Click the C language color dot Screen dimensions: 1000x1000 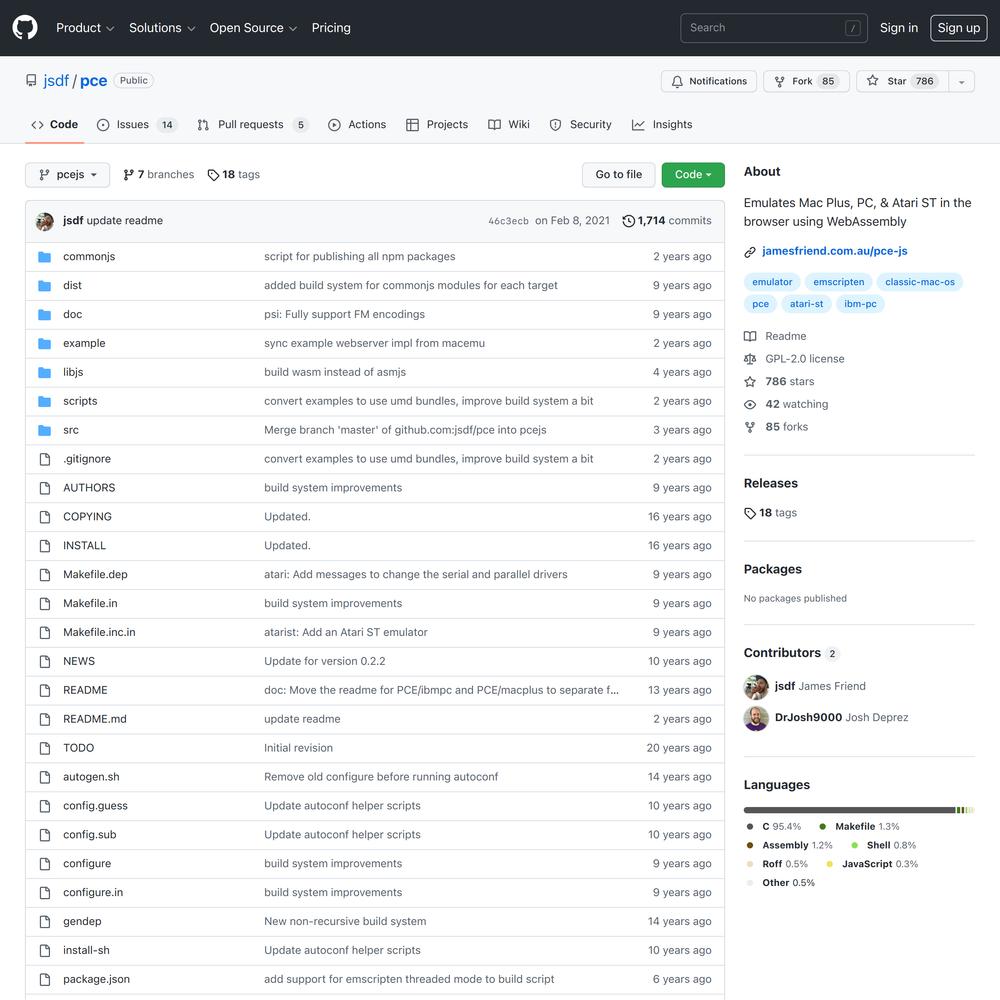coord(750,827)
